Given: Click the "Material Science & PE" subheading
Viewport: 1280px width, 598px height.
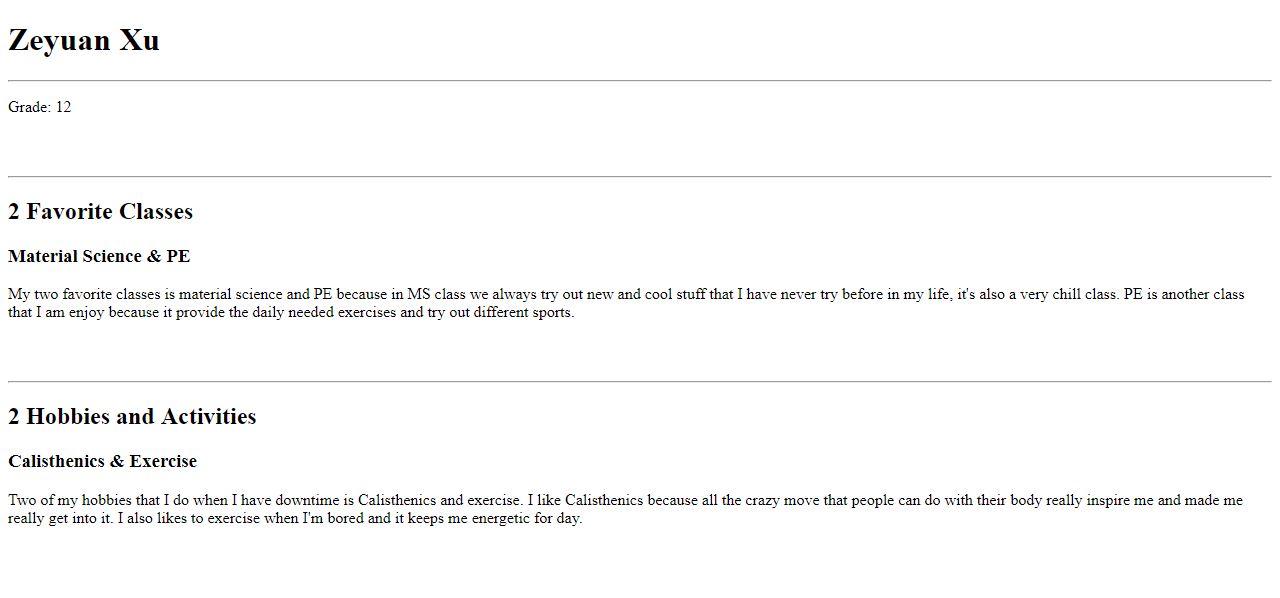Looking at the screenshot, I should coord(99,257).
